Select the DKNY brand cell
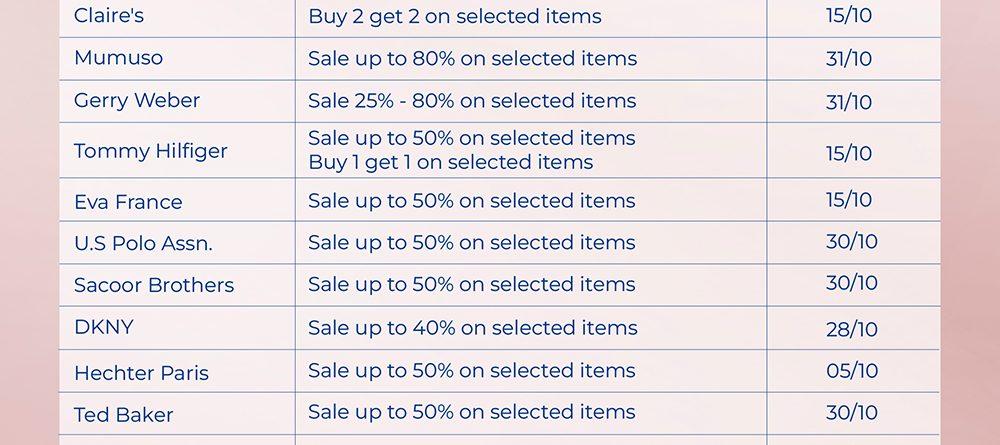The image size is (1000, 445). [104, 327]
